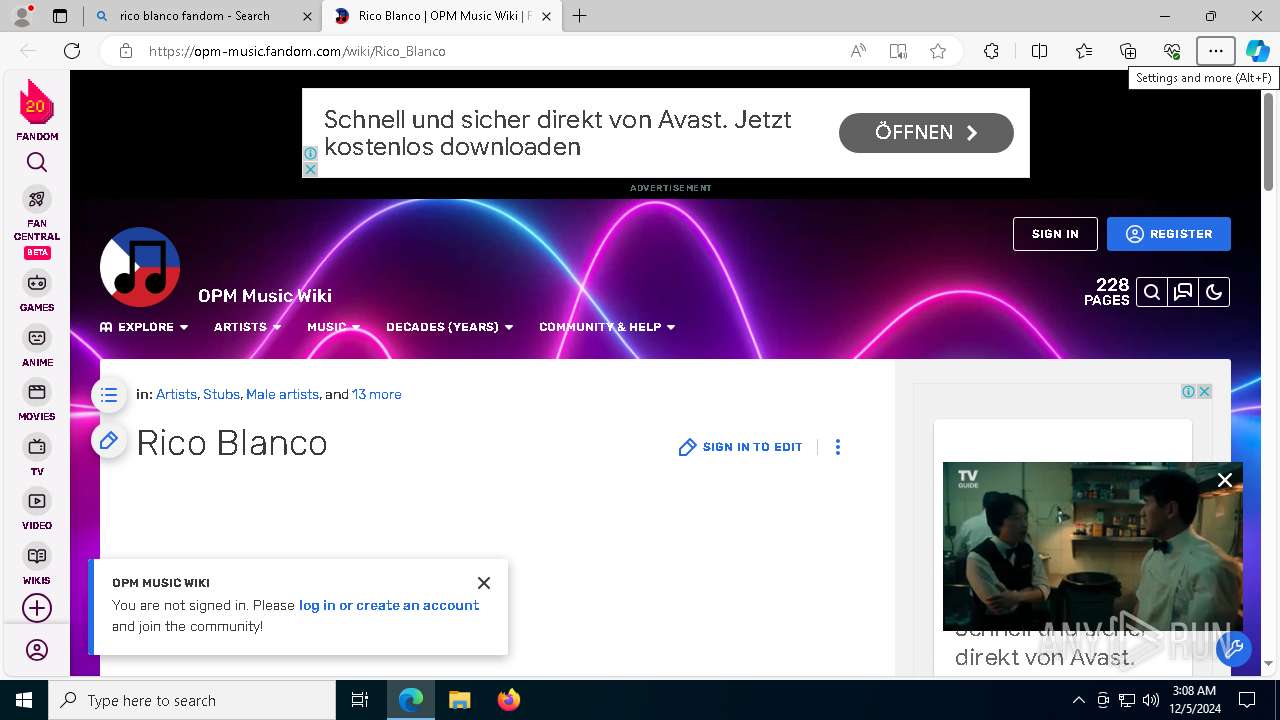Open Settings and more menu
The height and width of the screenshot is (720, 1280).
tap(1216, 51)
